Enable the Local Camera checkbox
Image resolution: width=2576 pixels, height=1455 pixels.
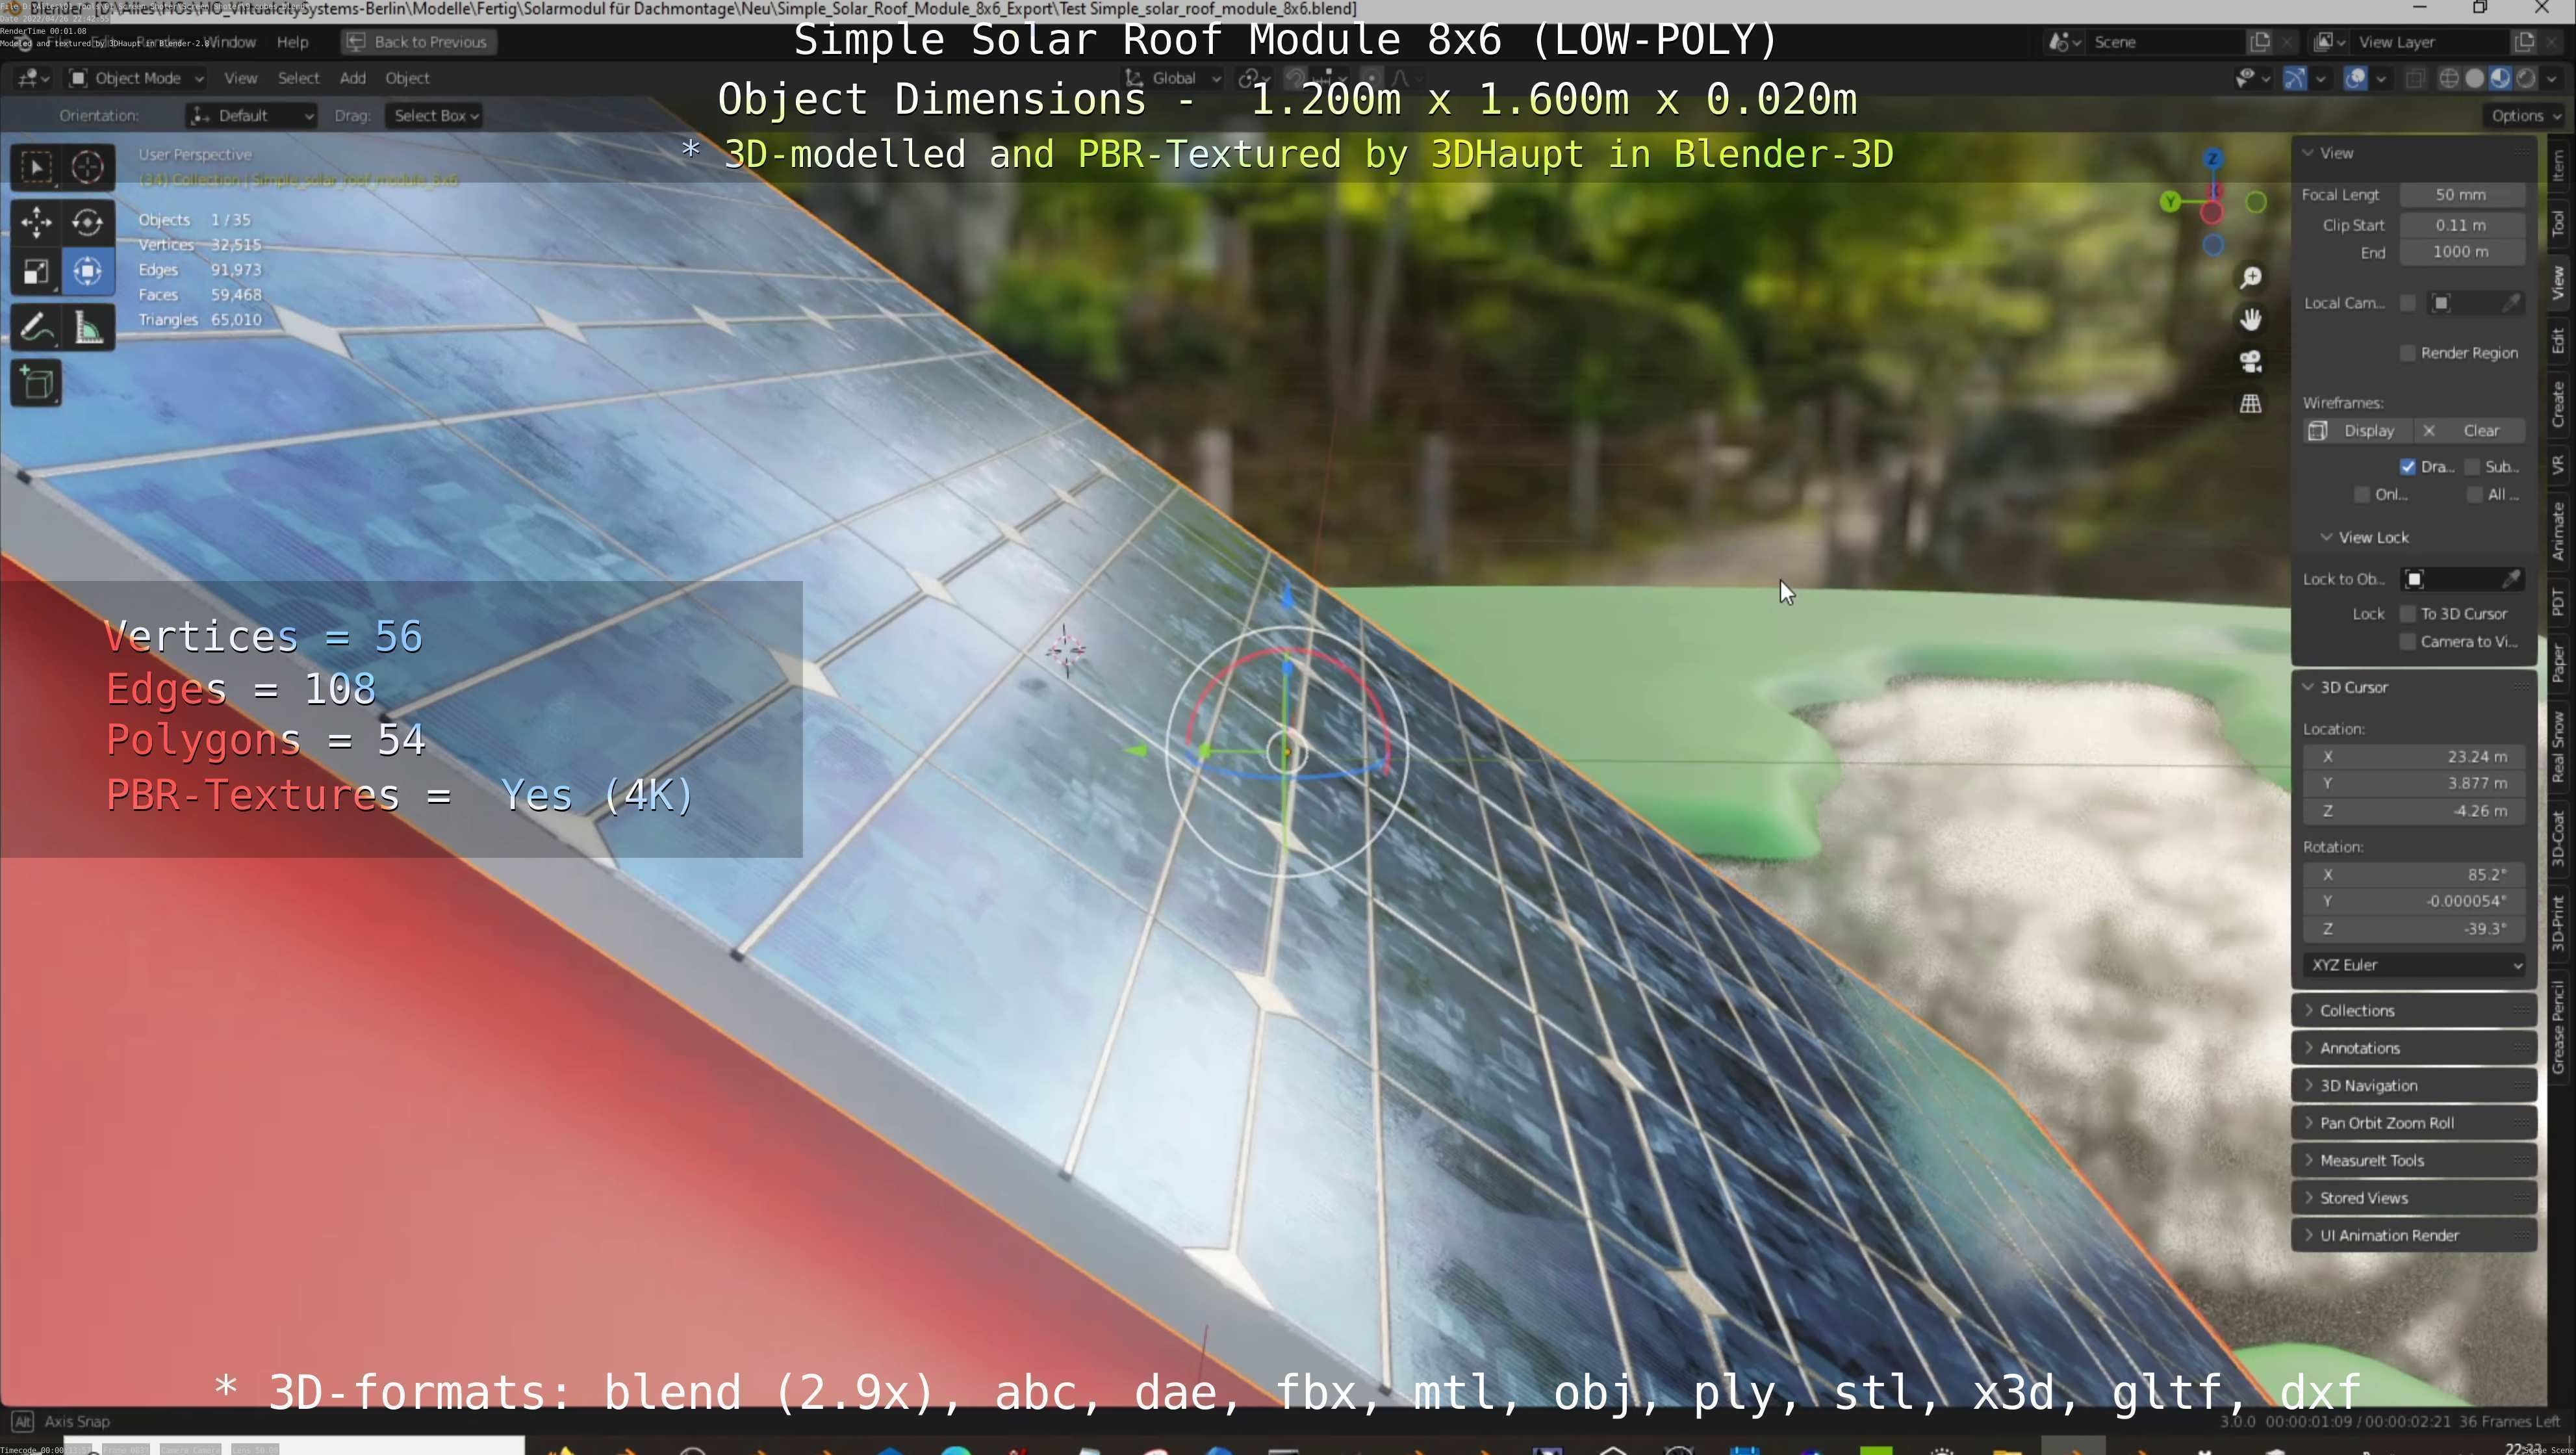pyautogui.click(x=2408, y=304)
